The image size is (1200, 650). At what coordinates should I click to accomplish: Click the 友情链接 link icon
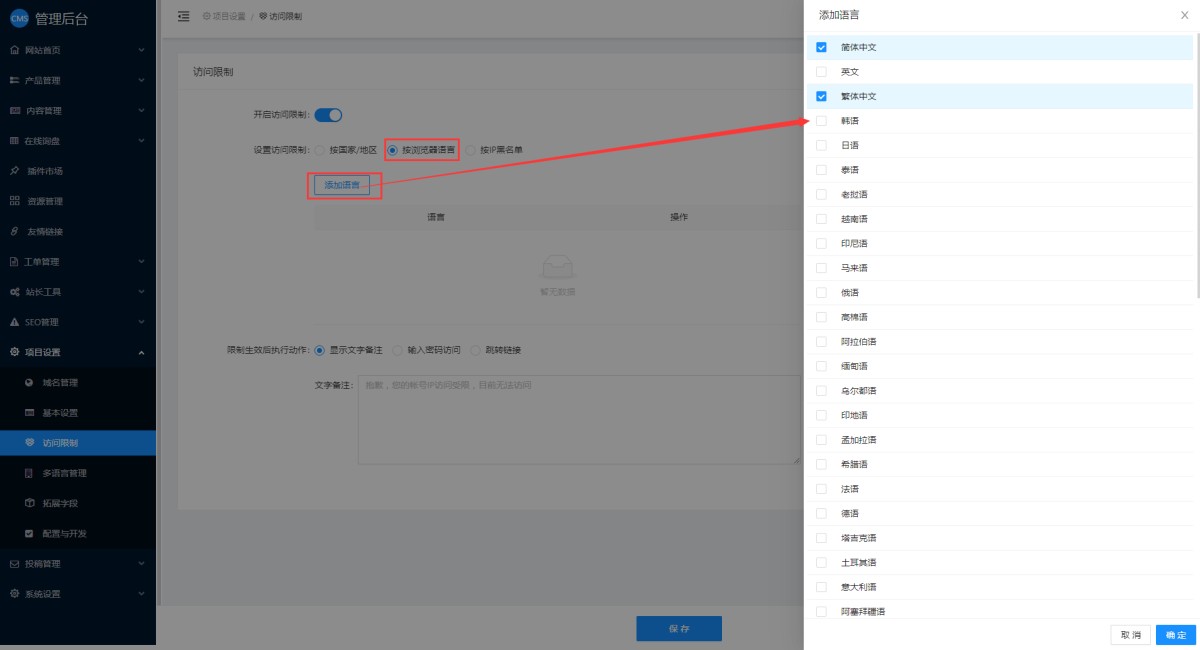coord(14,232)
